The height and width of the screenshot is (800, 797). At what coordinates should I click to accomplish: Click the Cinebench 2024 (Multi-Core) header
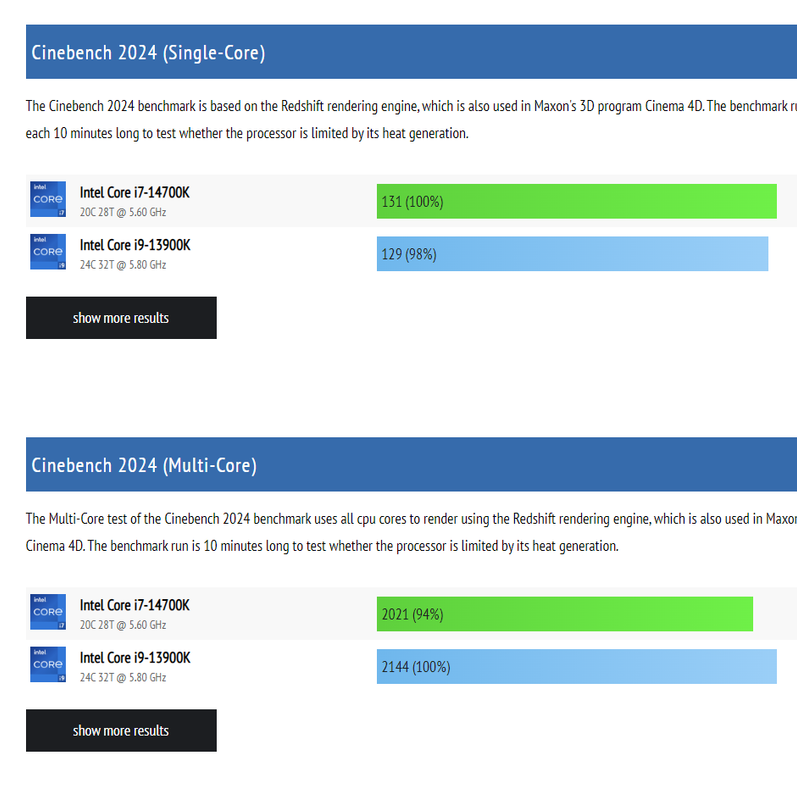point(411,465)
